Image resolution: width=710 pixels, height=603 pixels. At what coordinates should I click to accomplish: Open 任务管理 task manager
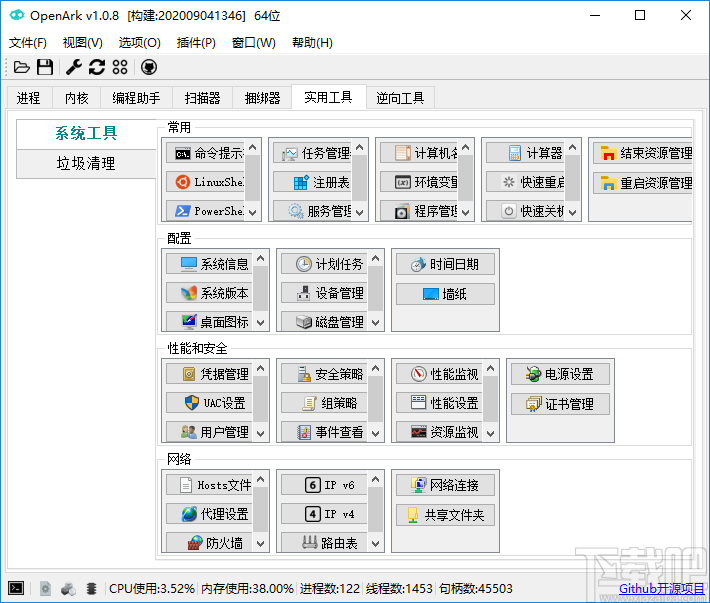pos(312,153)
